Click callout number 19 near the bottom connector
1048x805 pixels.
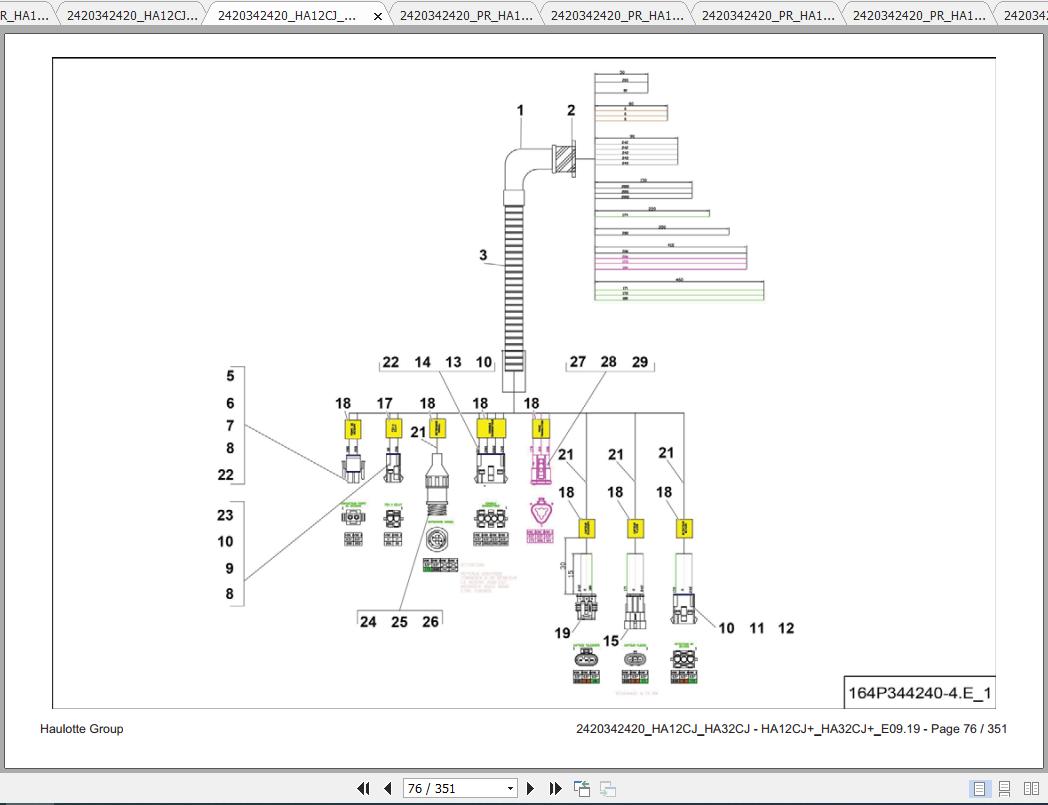pyautogui.click(x=562, y=632)
